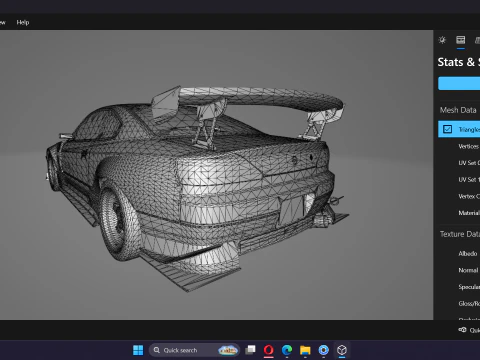Image resolution: width=480 pixels, height=360 pixels.
Task: Uncheck the Triangles mesh data checkbox
Action: click(447, 129)
